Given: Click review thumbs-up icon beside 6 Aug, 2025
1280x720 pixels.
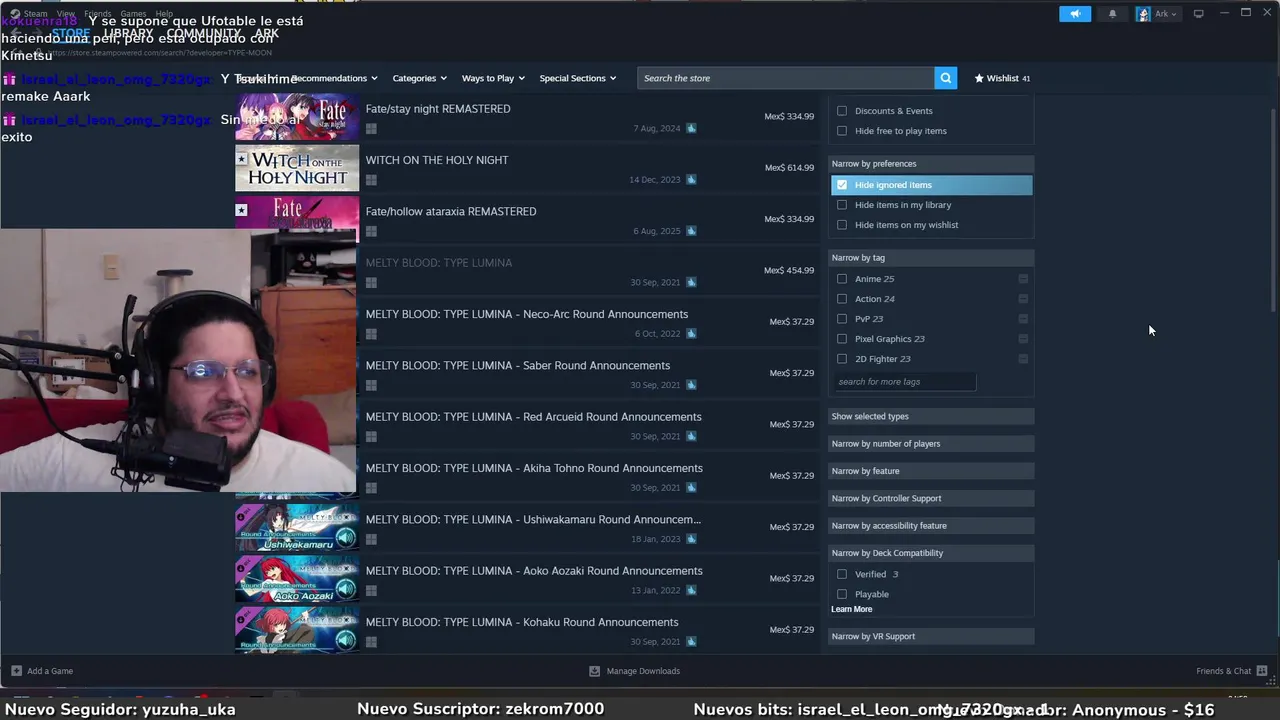Looking at the screenshot, I should pos(691,231).
